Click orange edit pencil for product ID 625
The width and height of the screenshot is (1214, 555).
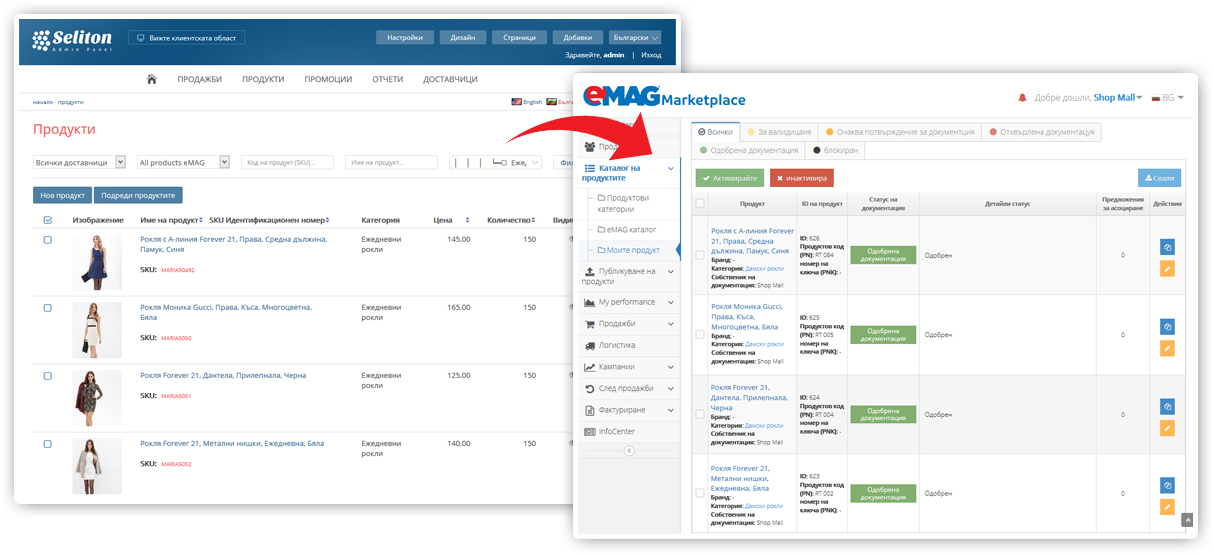(x=1167, y=348)
